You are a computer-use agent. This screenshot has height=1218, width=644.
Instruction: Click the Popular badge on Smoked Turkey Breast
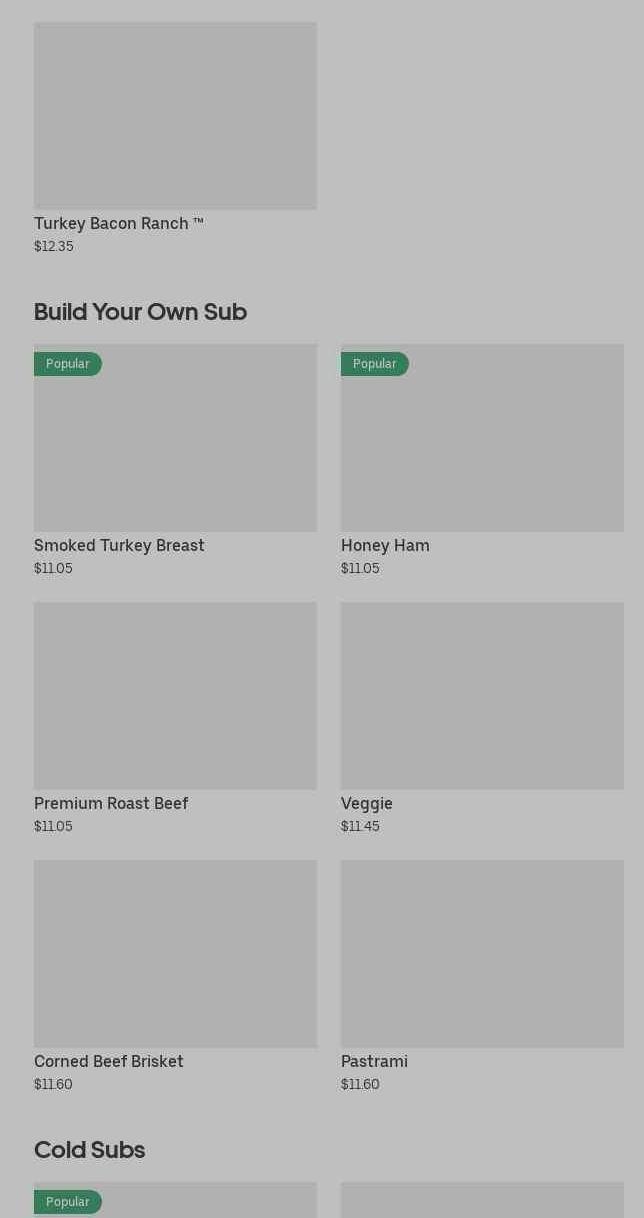coord(68,364)
